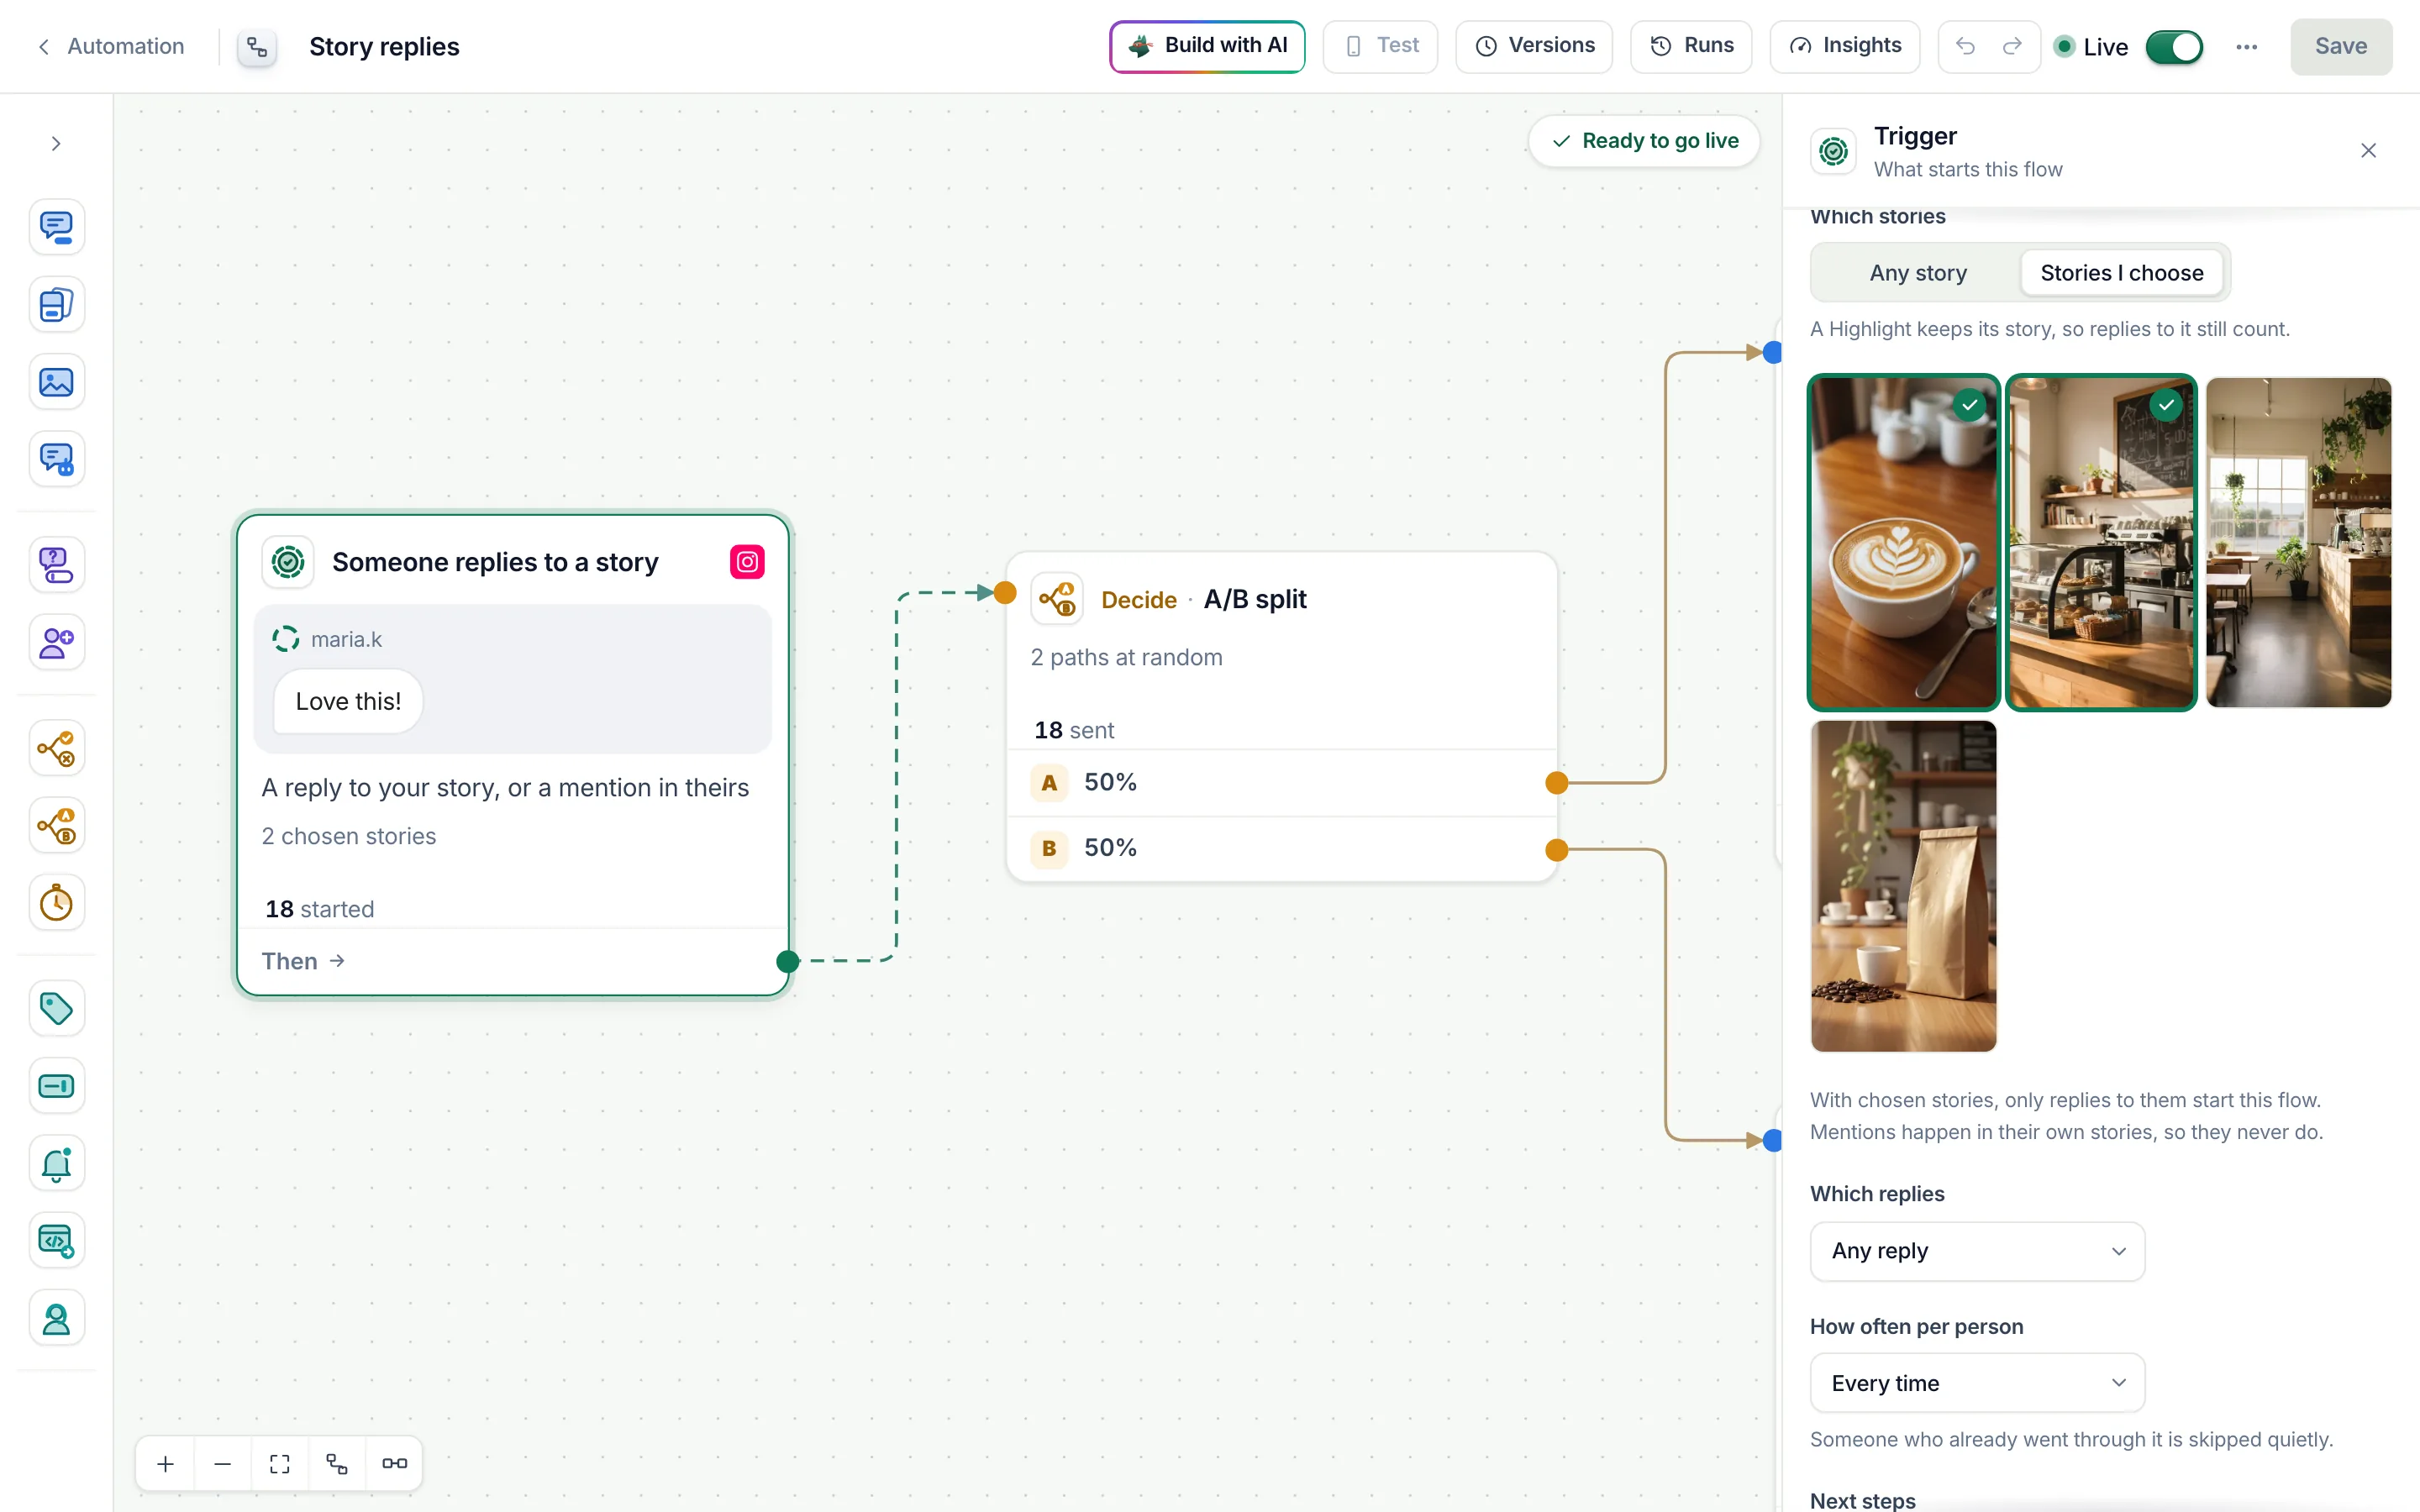Switch to Any story option
Viewport: 2420px width, 1512px height.
[x=1917, y=273]
